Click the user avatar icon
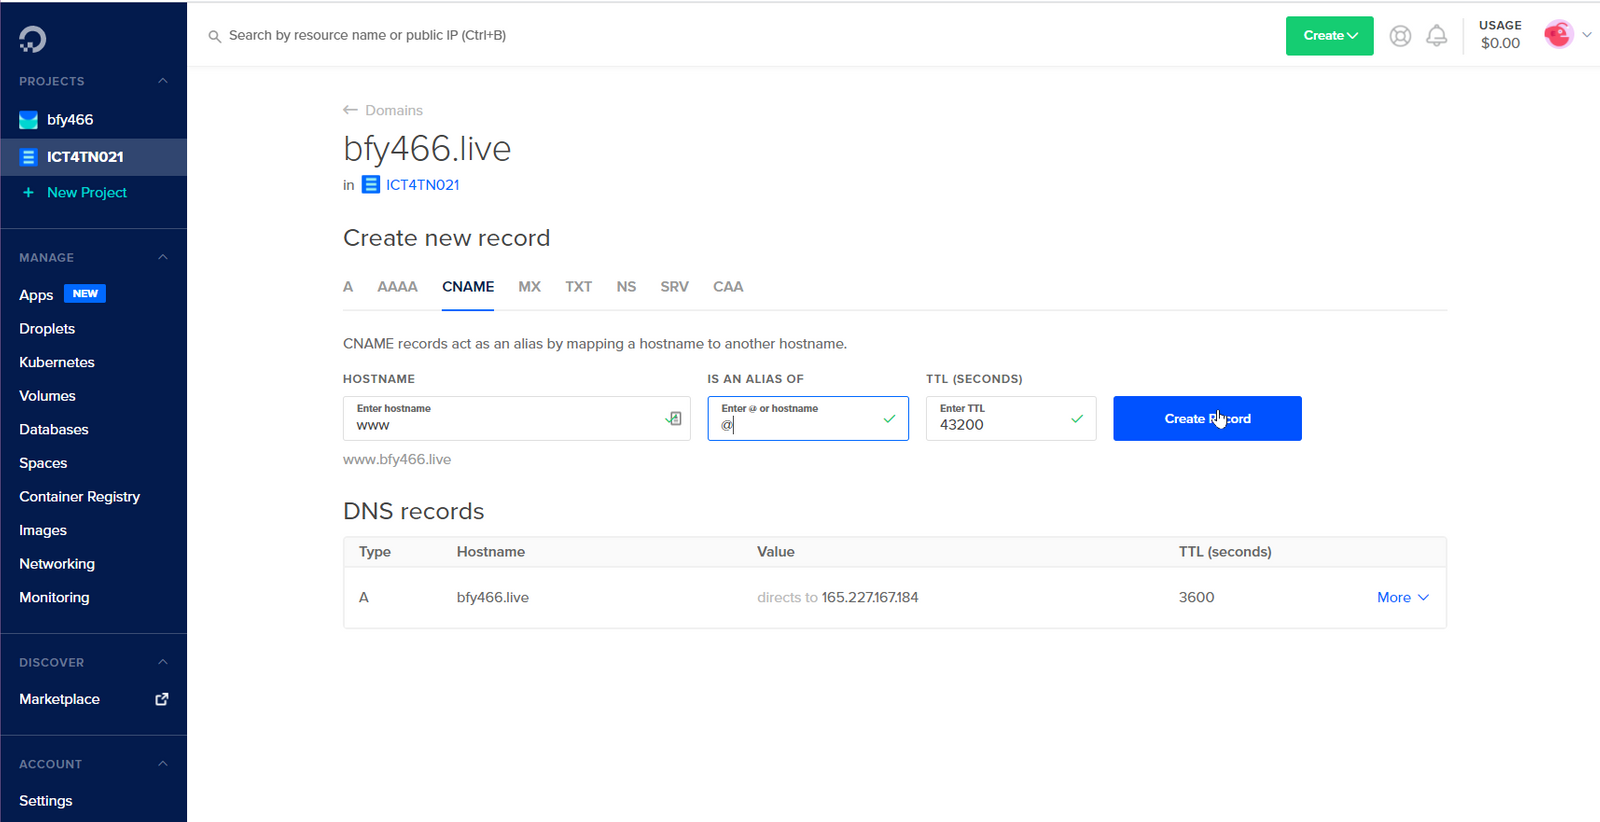The width and height of the screenshot is (1600, 822). [x=1557, y=35]
